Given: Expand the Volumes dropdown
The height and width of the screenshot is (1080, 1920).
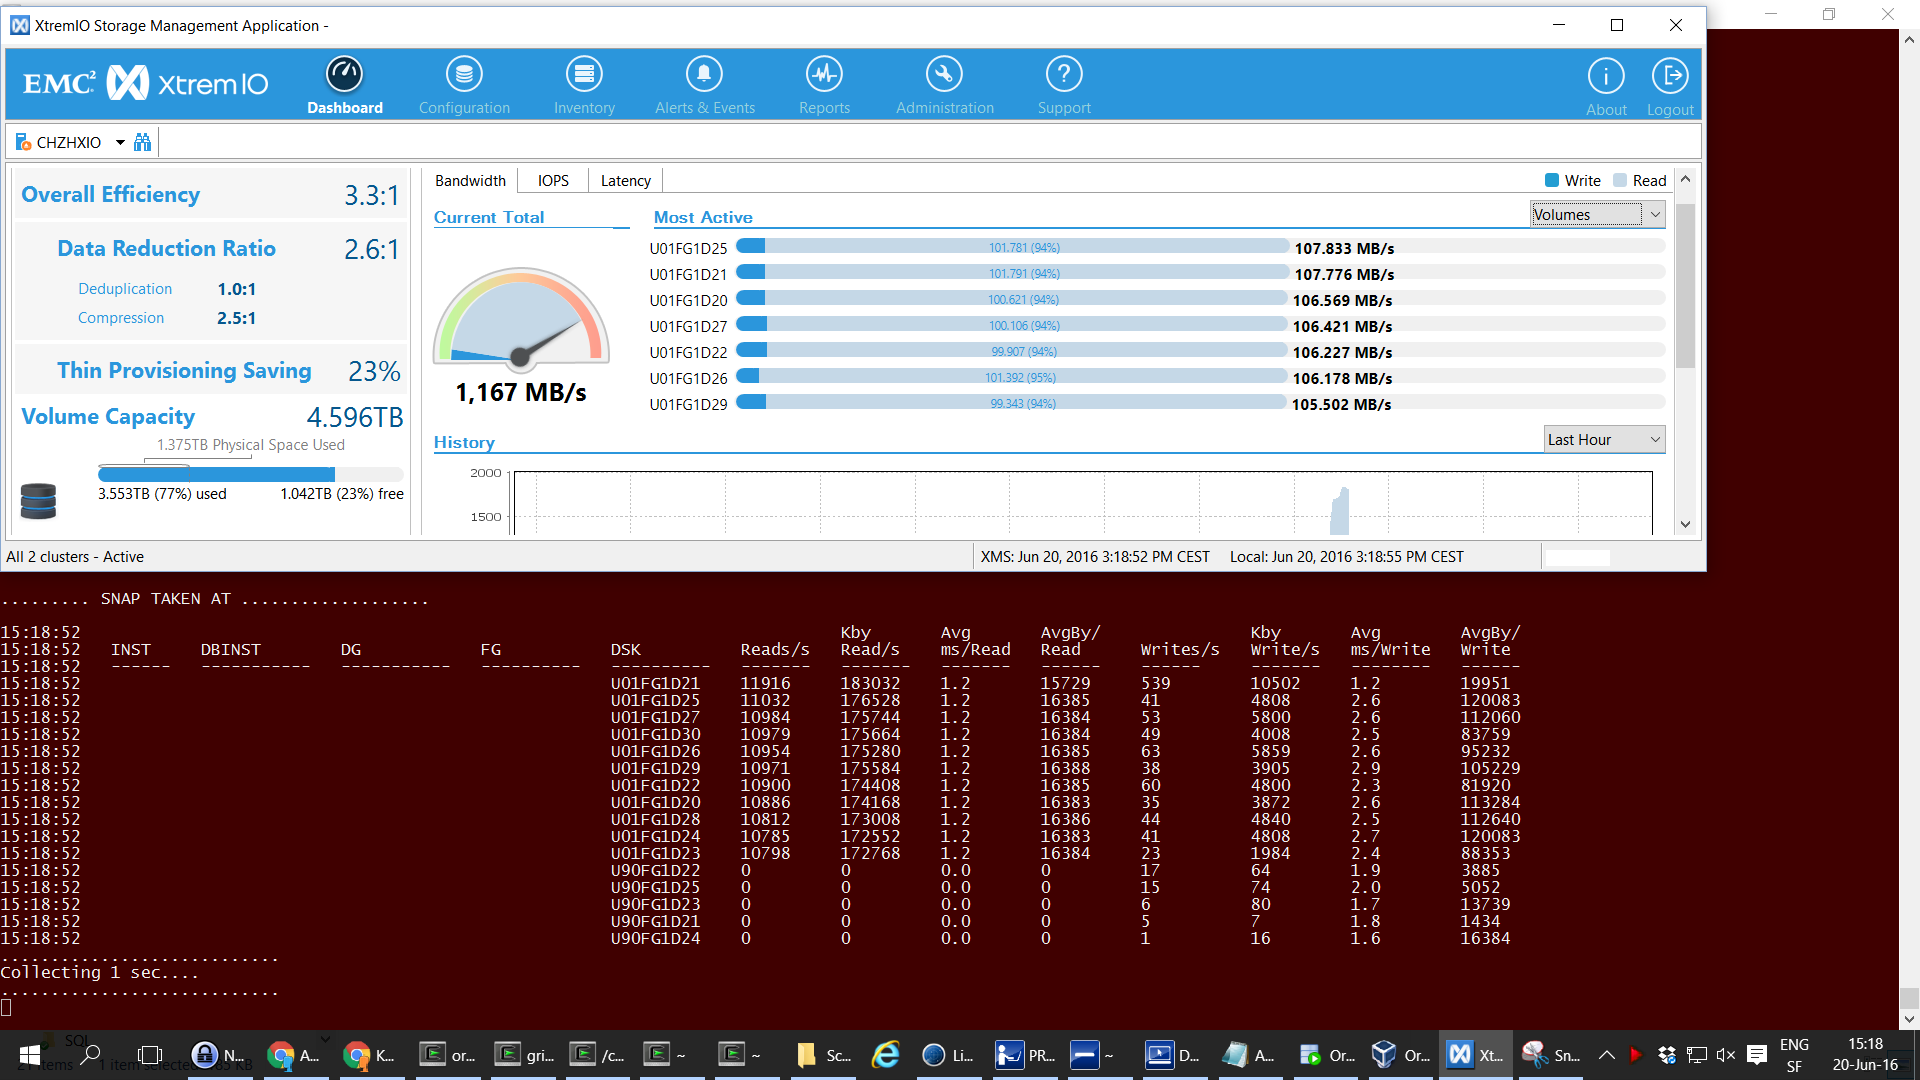Looking at the screenshot, I should tap(1655, 214).
